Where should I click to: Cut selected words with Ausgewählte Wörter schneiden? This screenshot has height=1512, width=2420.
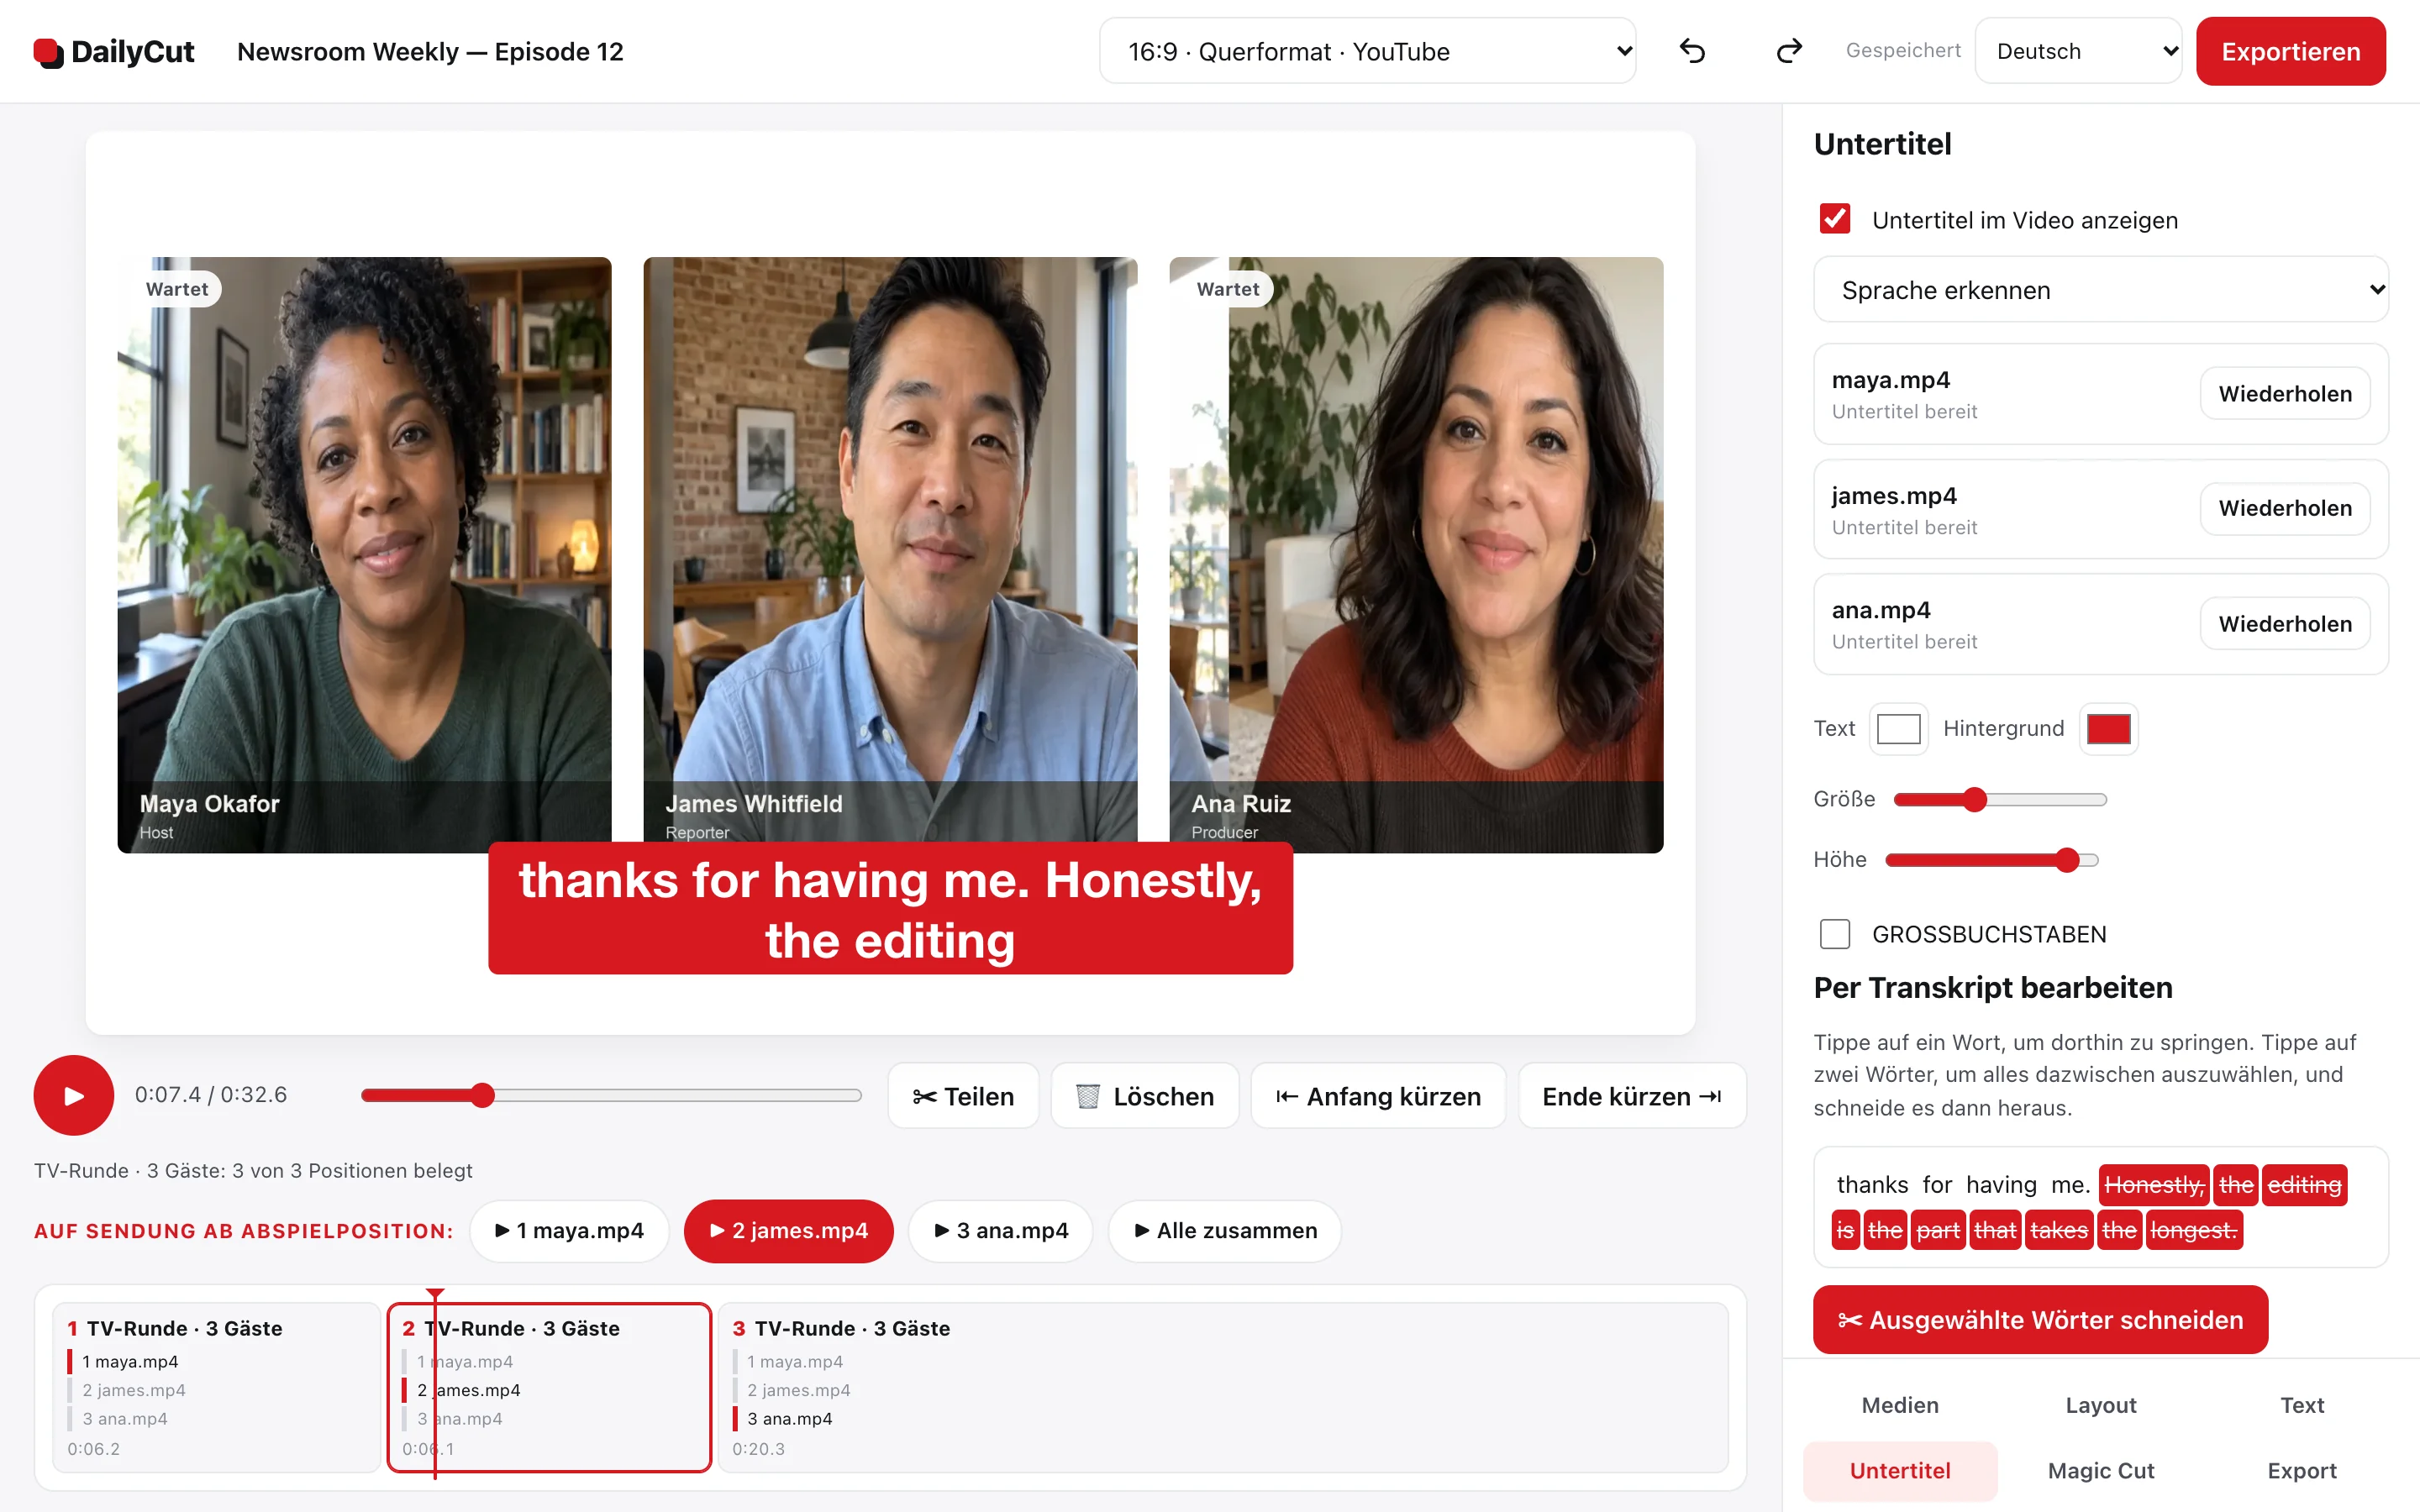click(2040, 1319)
